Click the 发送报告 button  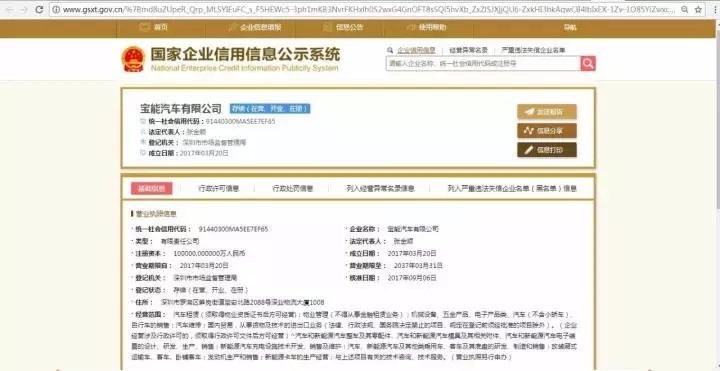pyautogui.click(x=547, y=112)
